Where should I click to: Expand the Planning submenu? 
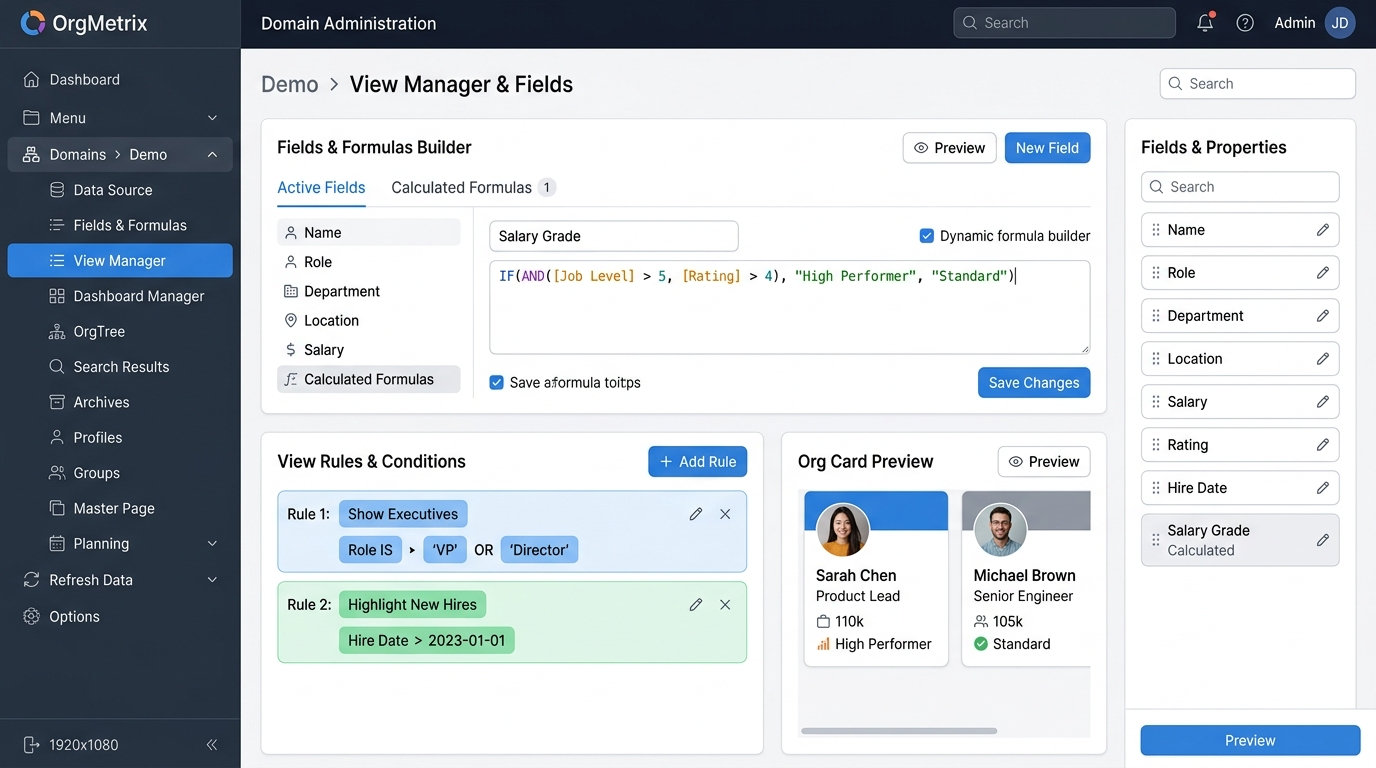[x=212, y=544]
